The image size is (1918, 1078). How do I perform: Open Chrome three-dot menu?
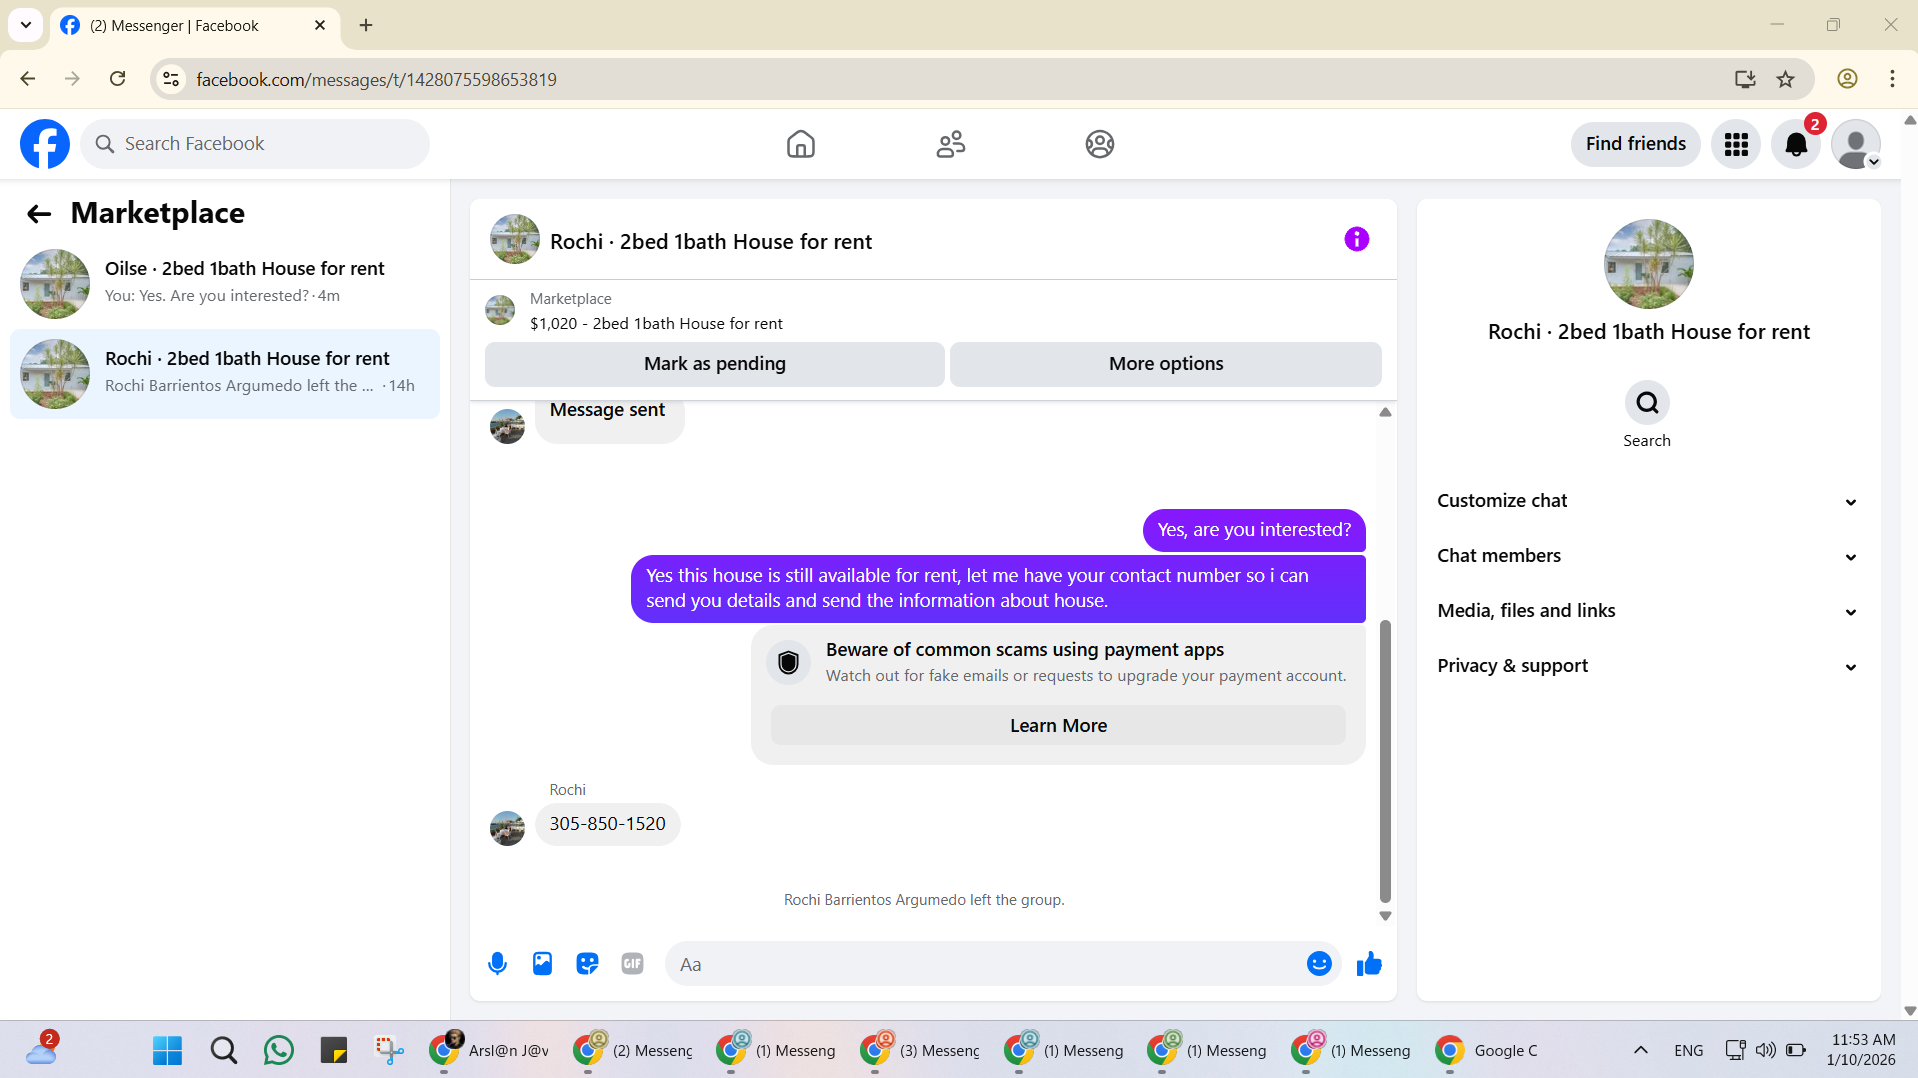point(1892,79)
